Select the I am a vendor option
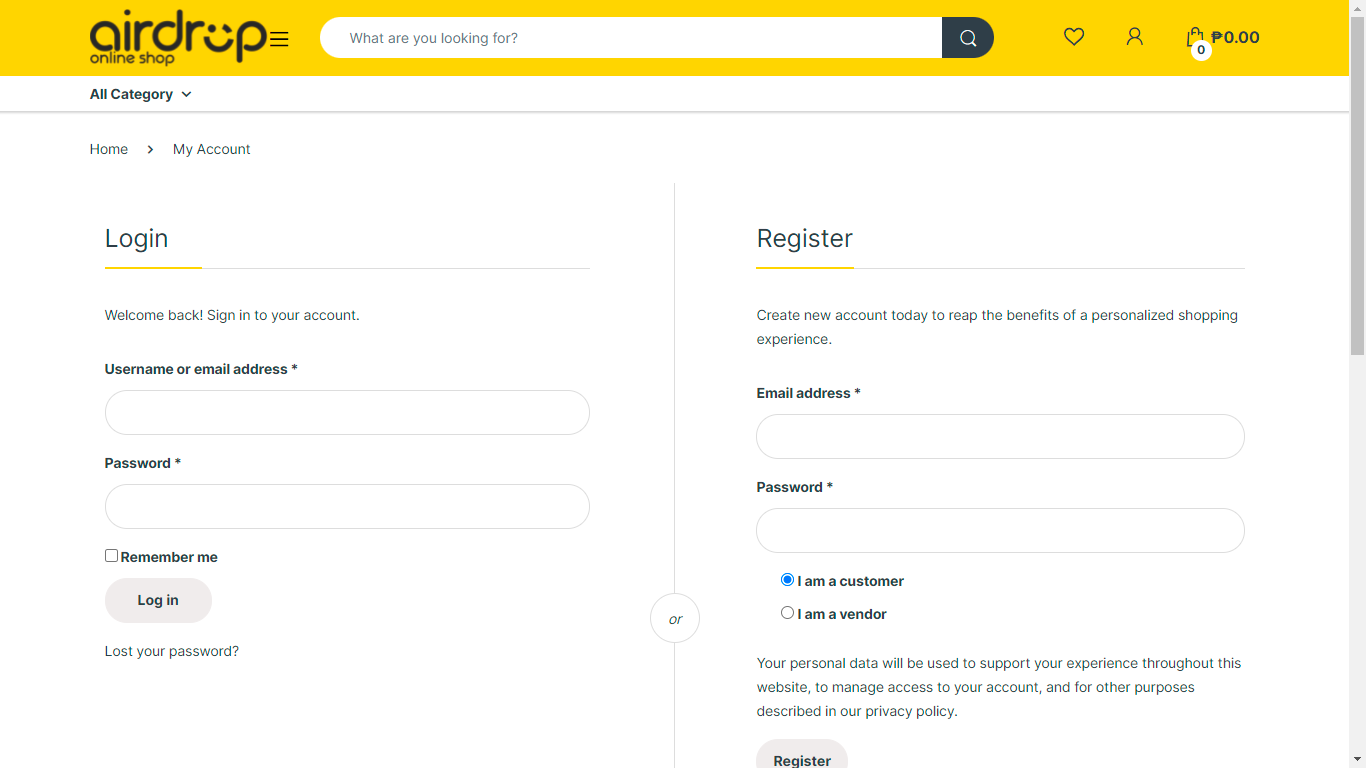This screenshot has width=1366, height=768. pos(788,613)
